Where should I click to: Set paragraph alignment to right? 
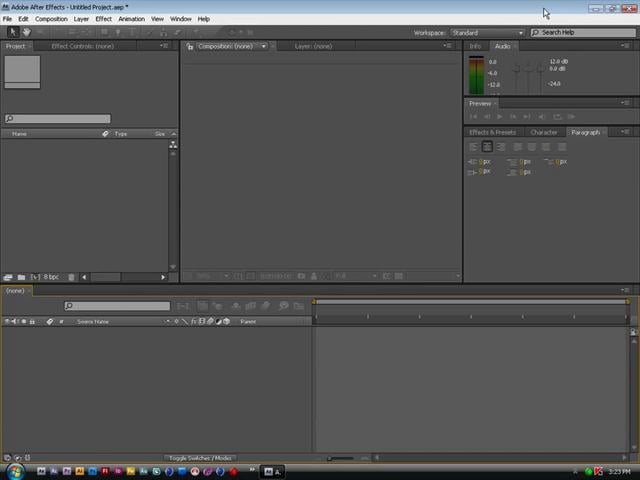pyautogui.click(x=501, y=147)
